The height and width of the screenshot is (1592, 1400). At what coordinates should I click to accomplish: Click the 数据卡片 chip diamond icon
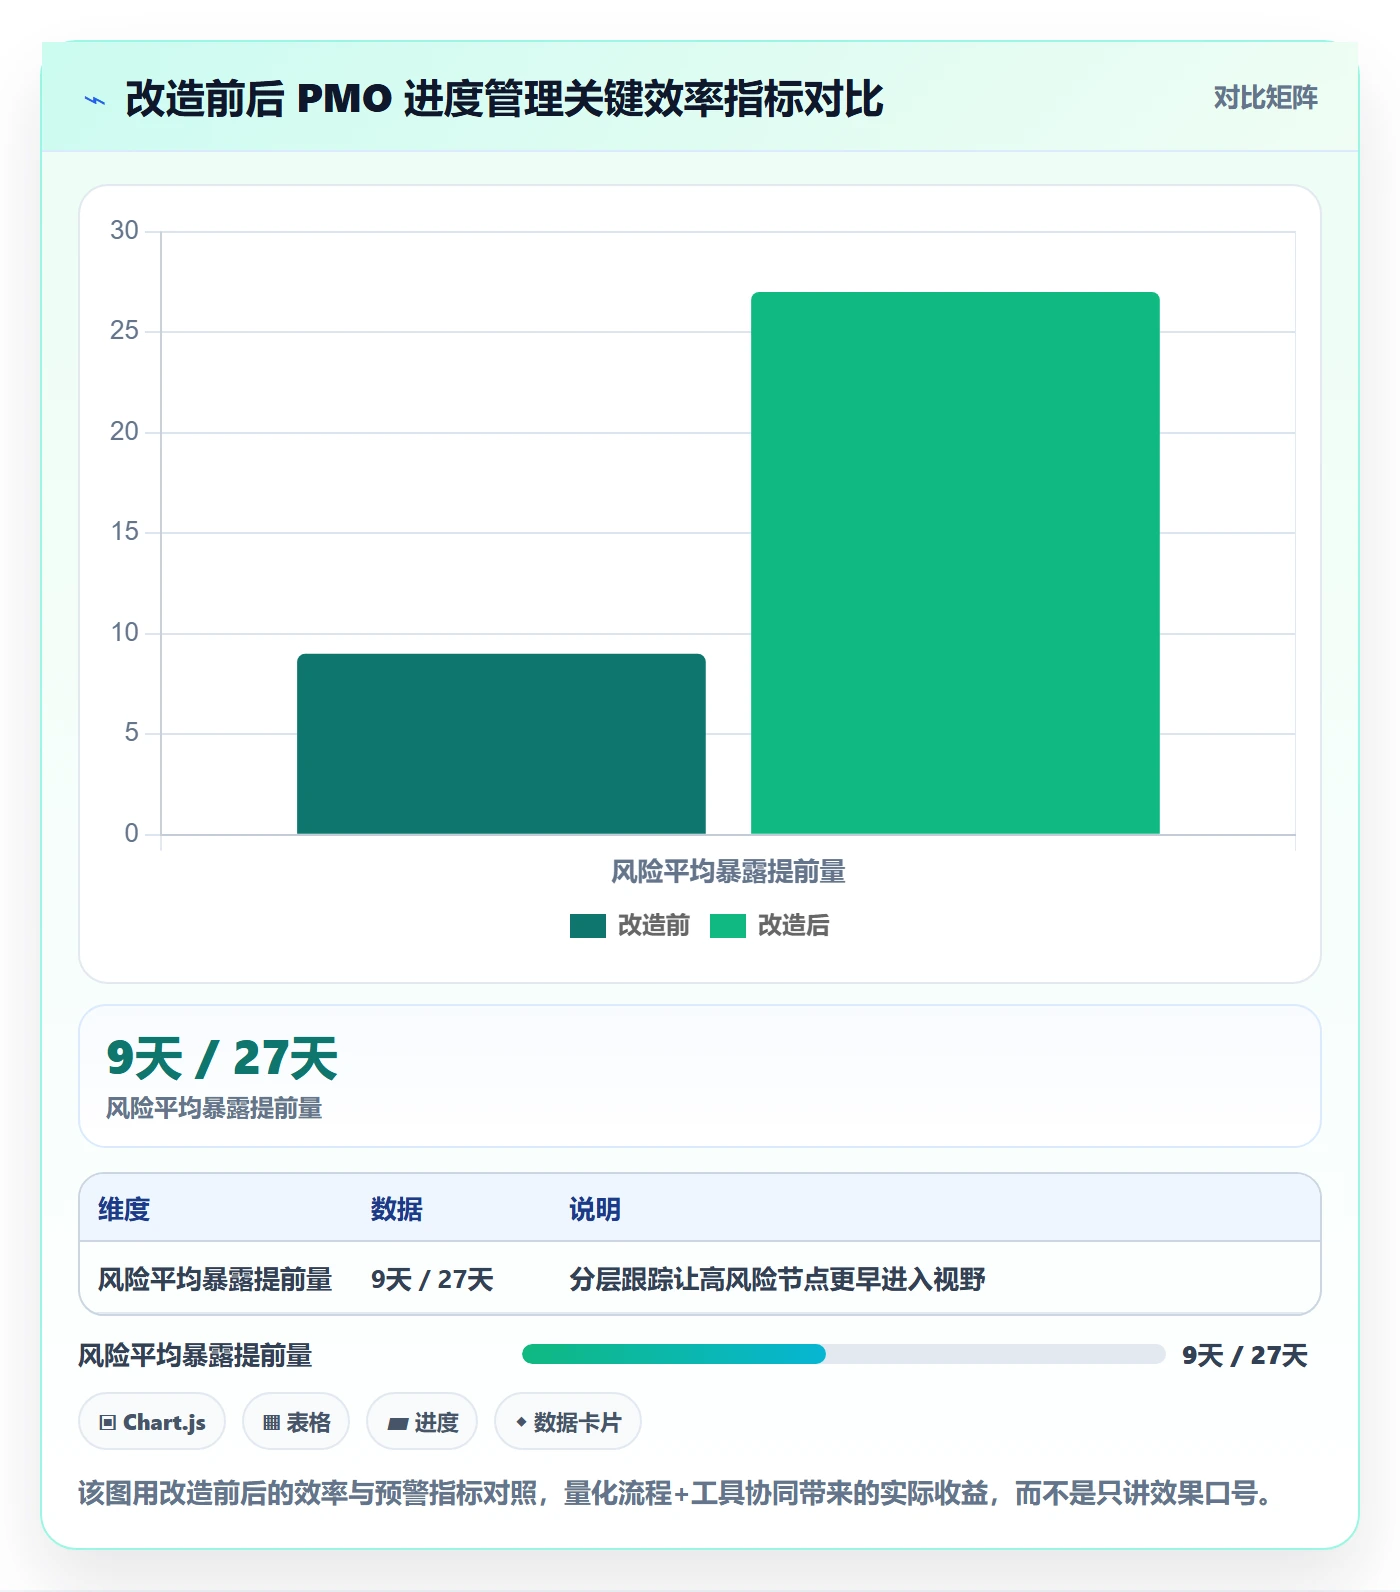coord(521,1422)
